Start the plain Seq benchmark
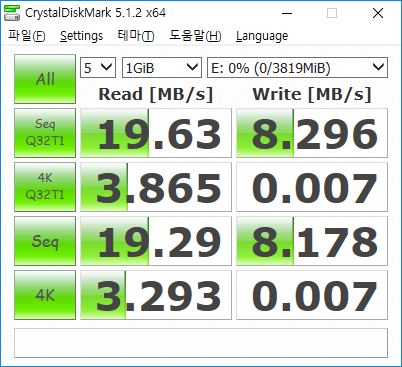This screenshot has height=367, width=402. coord(45,241)
